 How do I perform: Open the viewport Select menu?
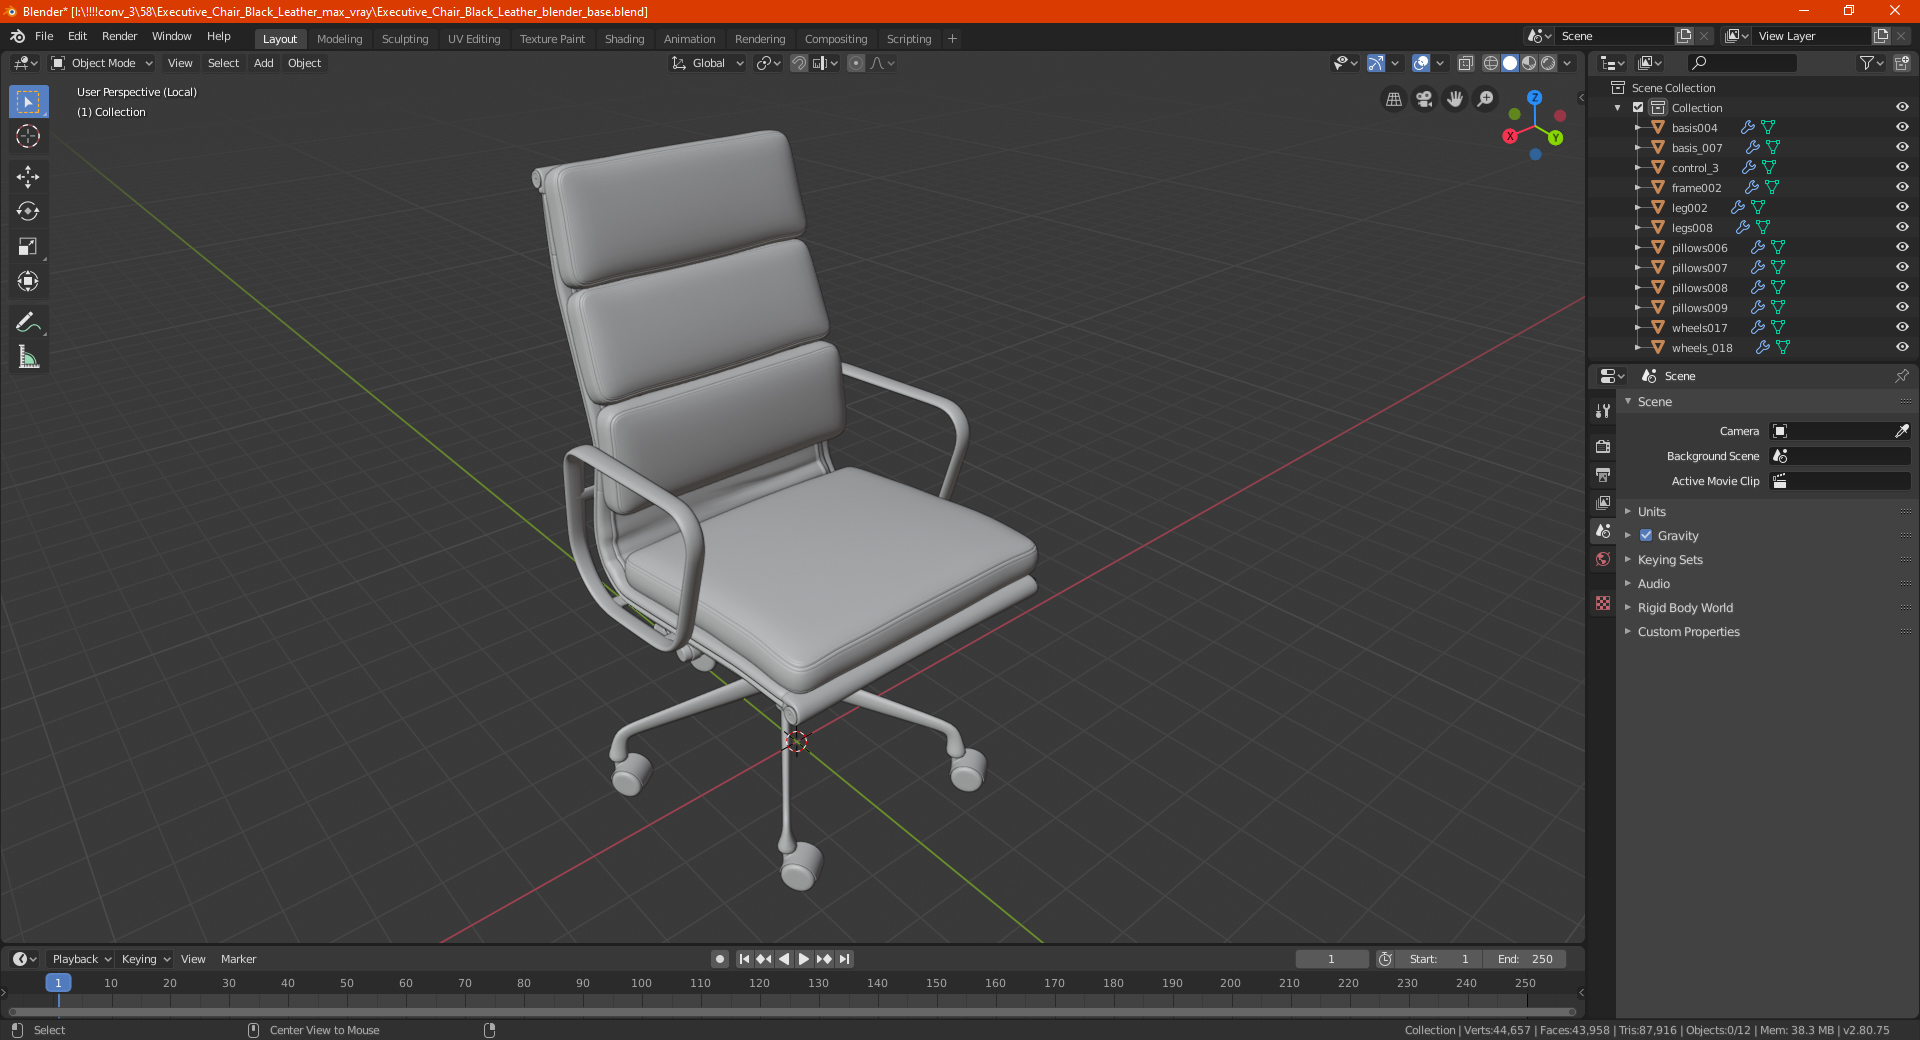coord(223,63)
